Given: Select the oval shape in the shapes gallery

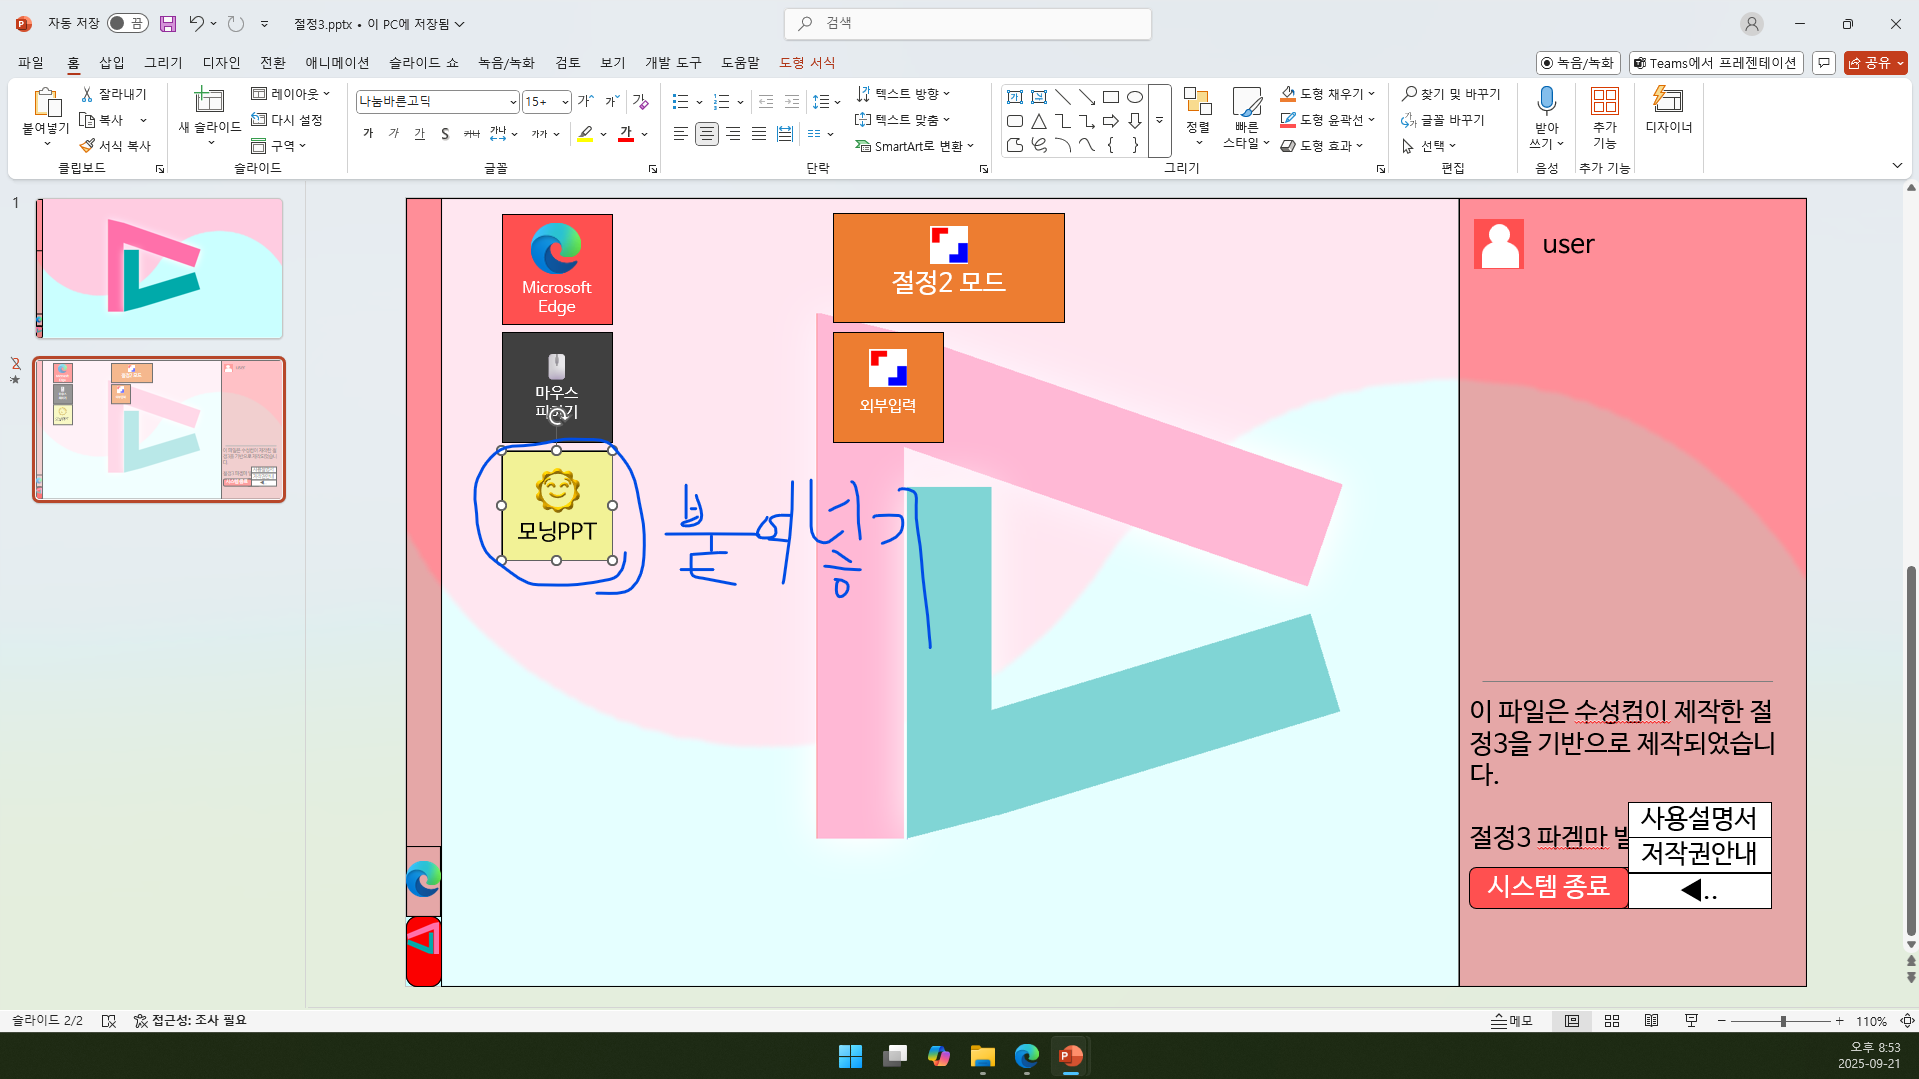Looking at the screenshot, I should point(1134,97).
